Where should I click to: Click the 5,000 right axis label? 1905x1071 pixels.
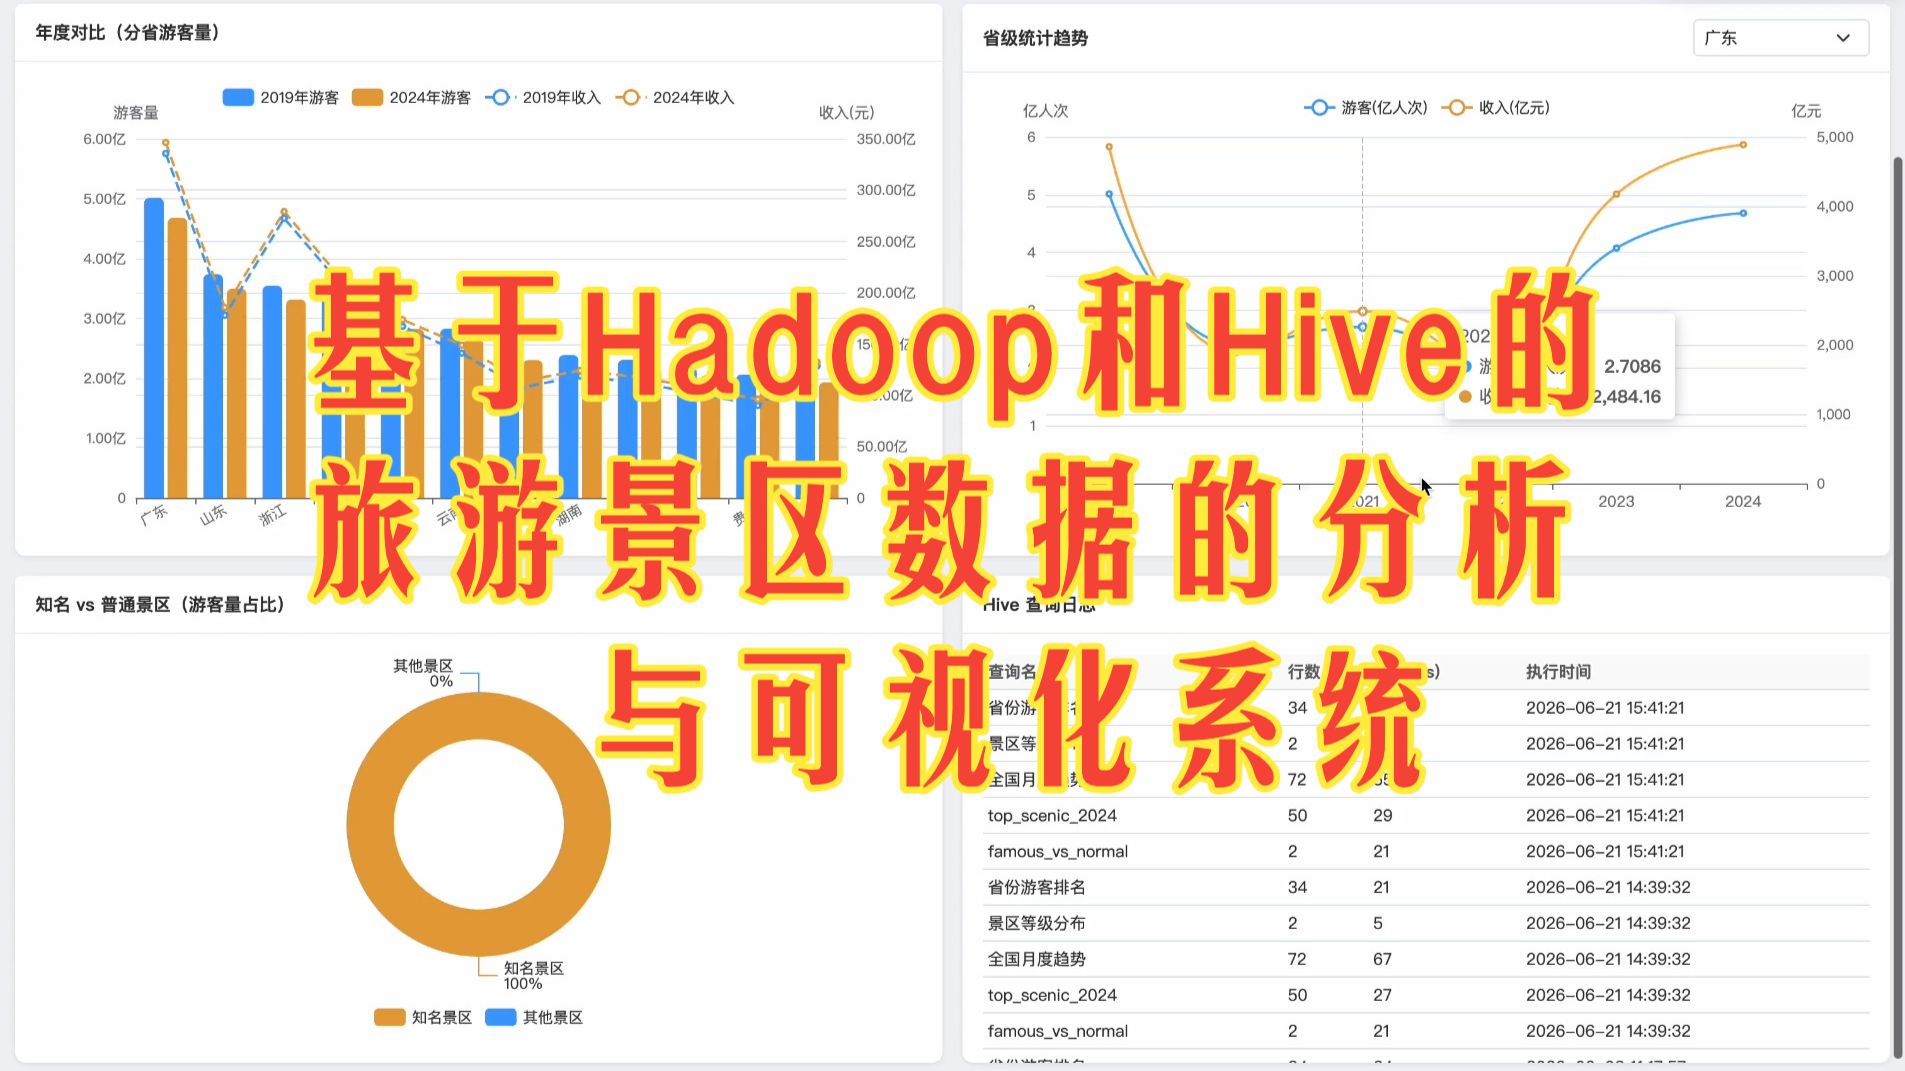[1835, 137]
